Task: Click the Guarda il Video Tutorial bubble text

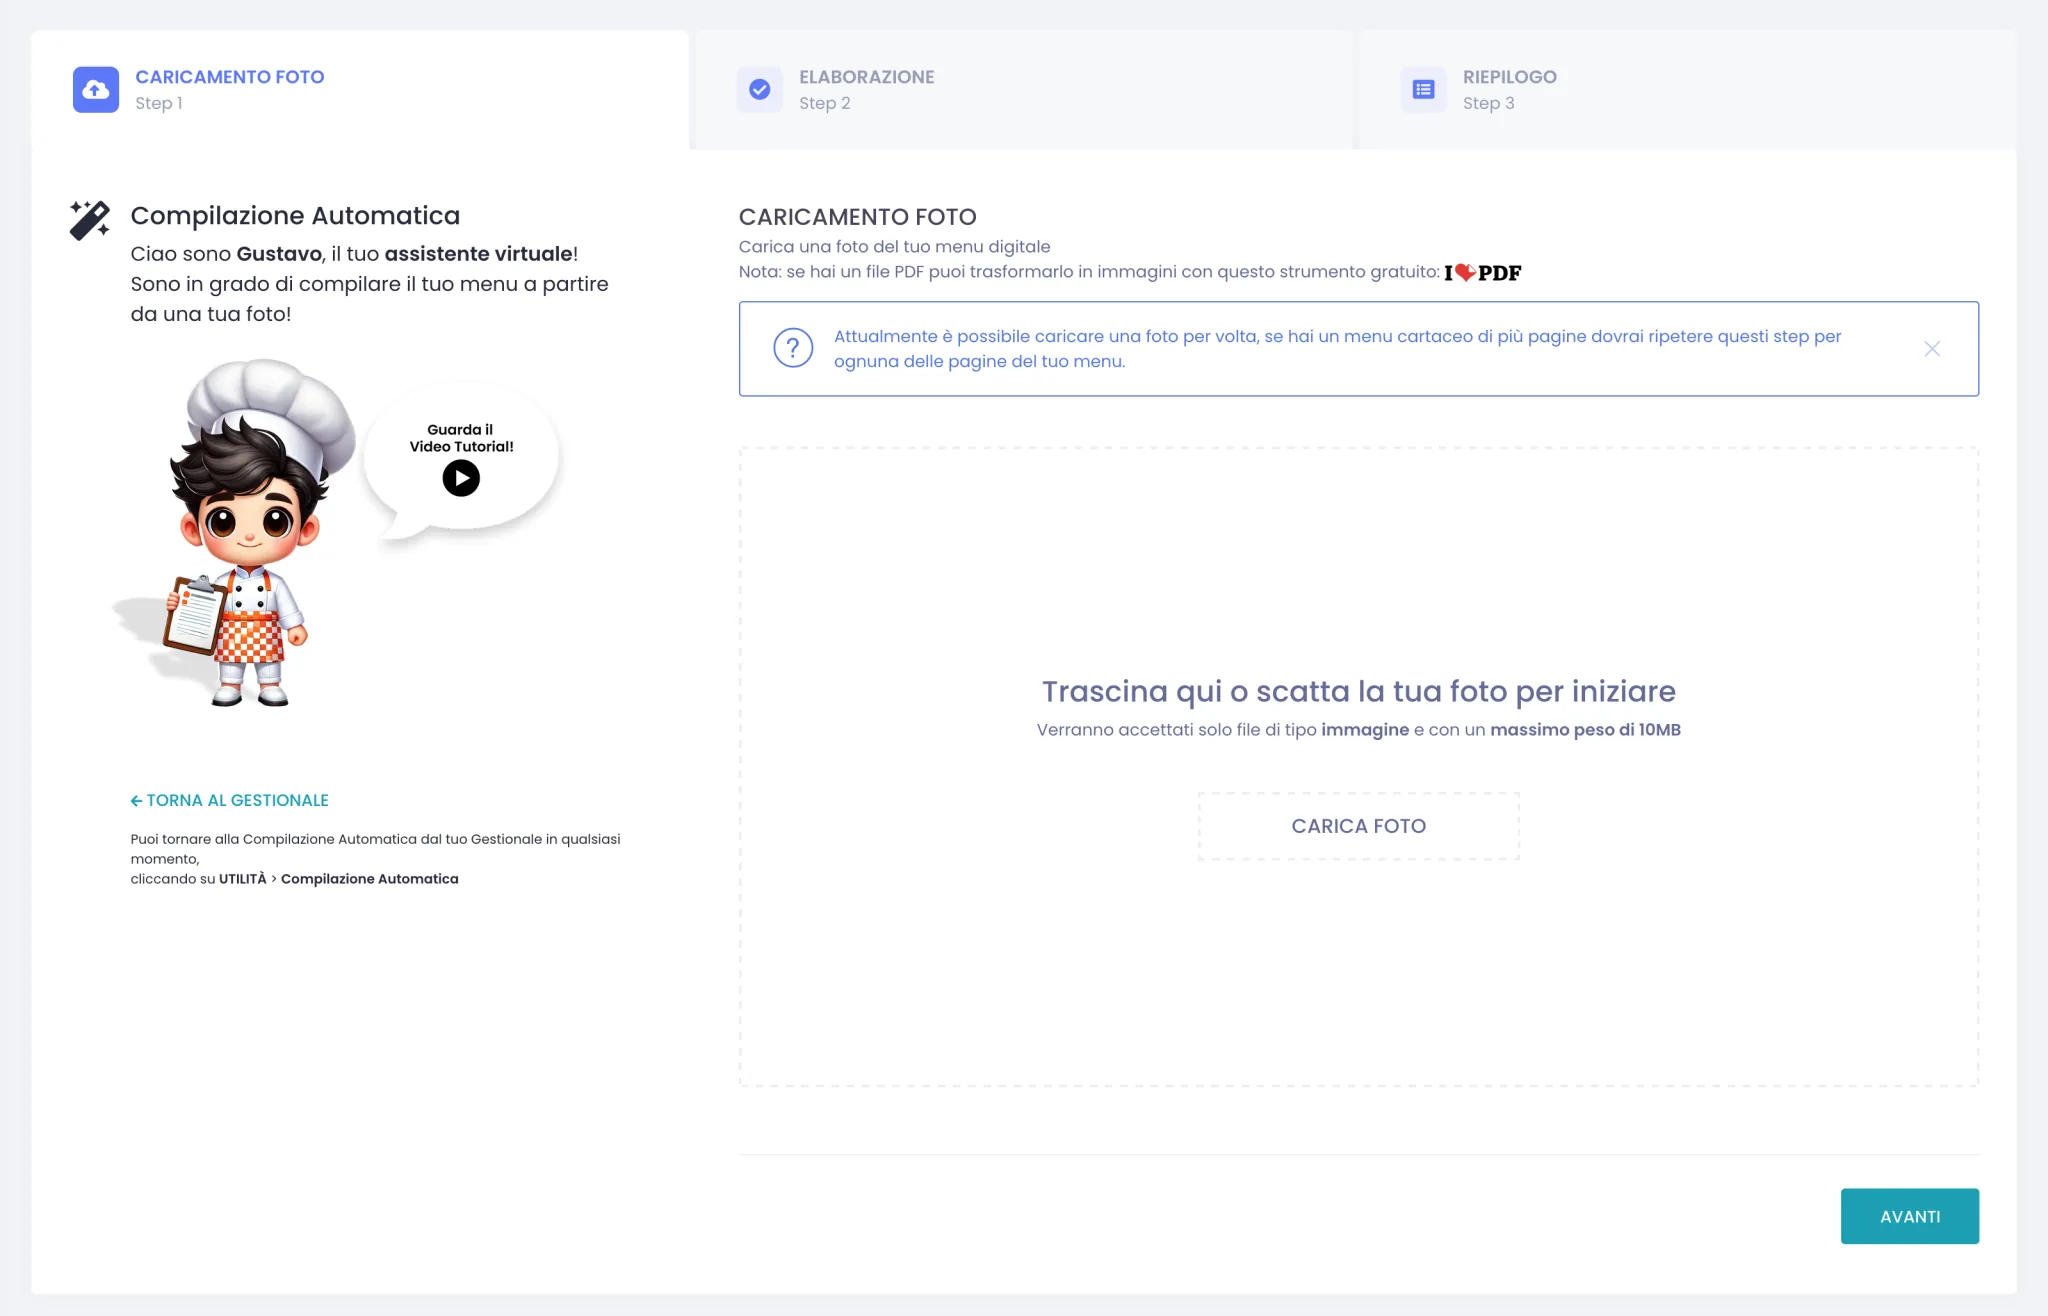Action: coord(461,438)
